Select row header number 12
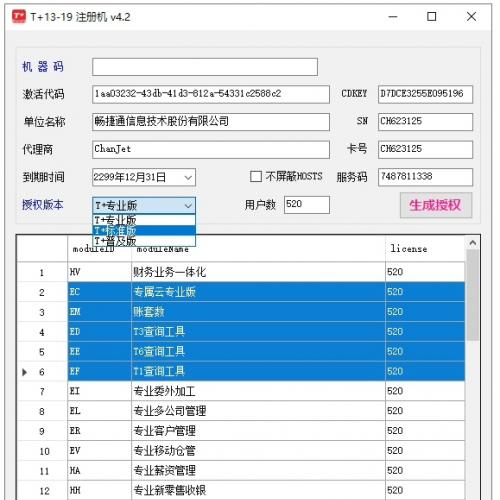Screen dimensions: 500x500 tap(42, 490)
